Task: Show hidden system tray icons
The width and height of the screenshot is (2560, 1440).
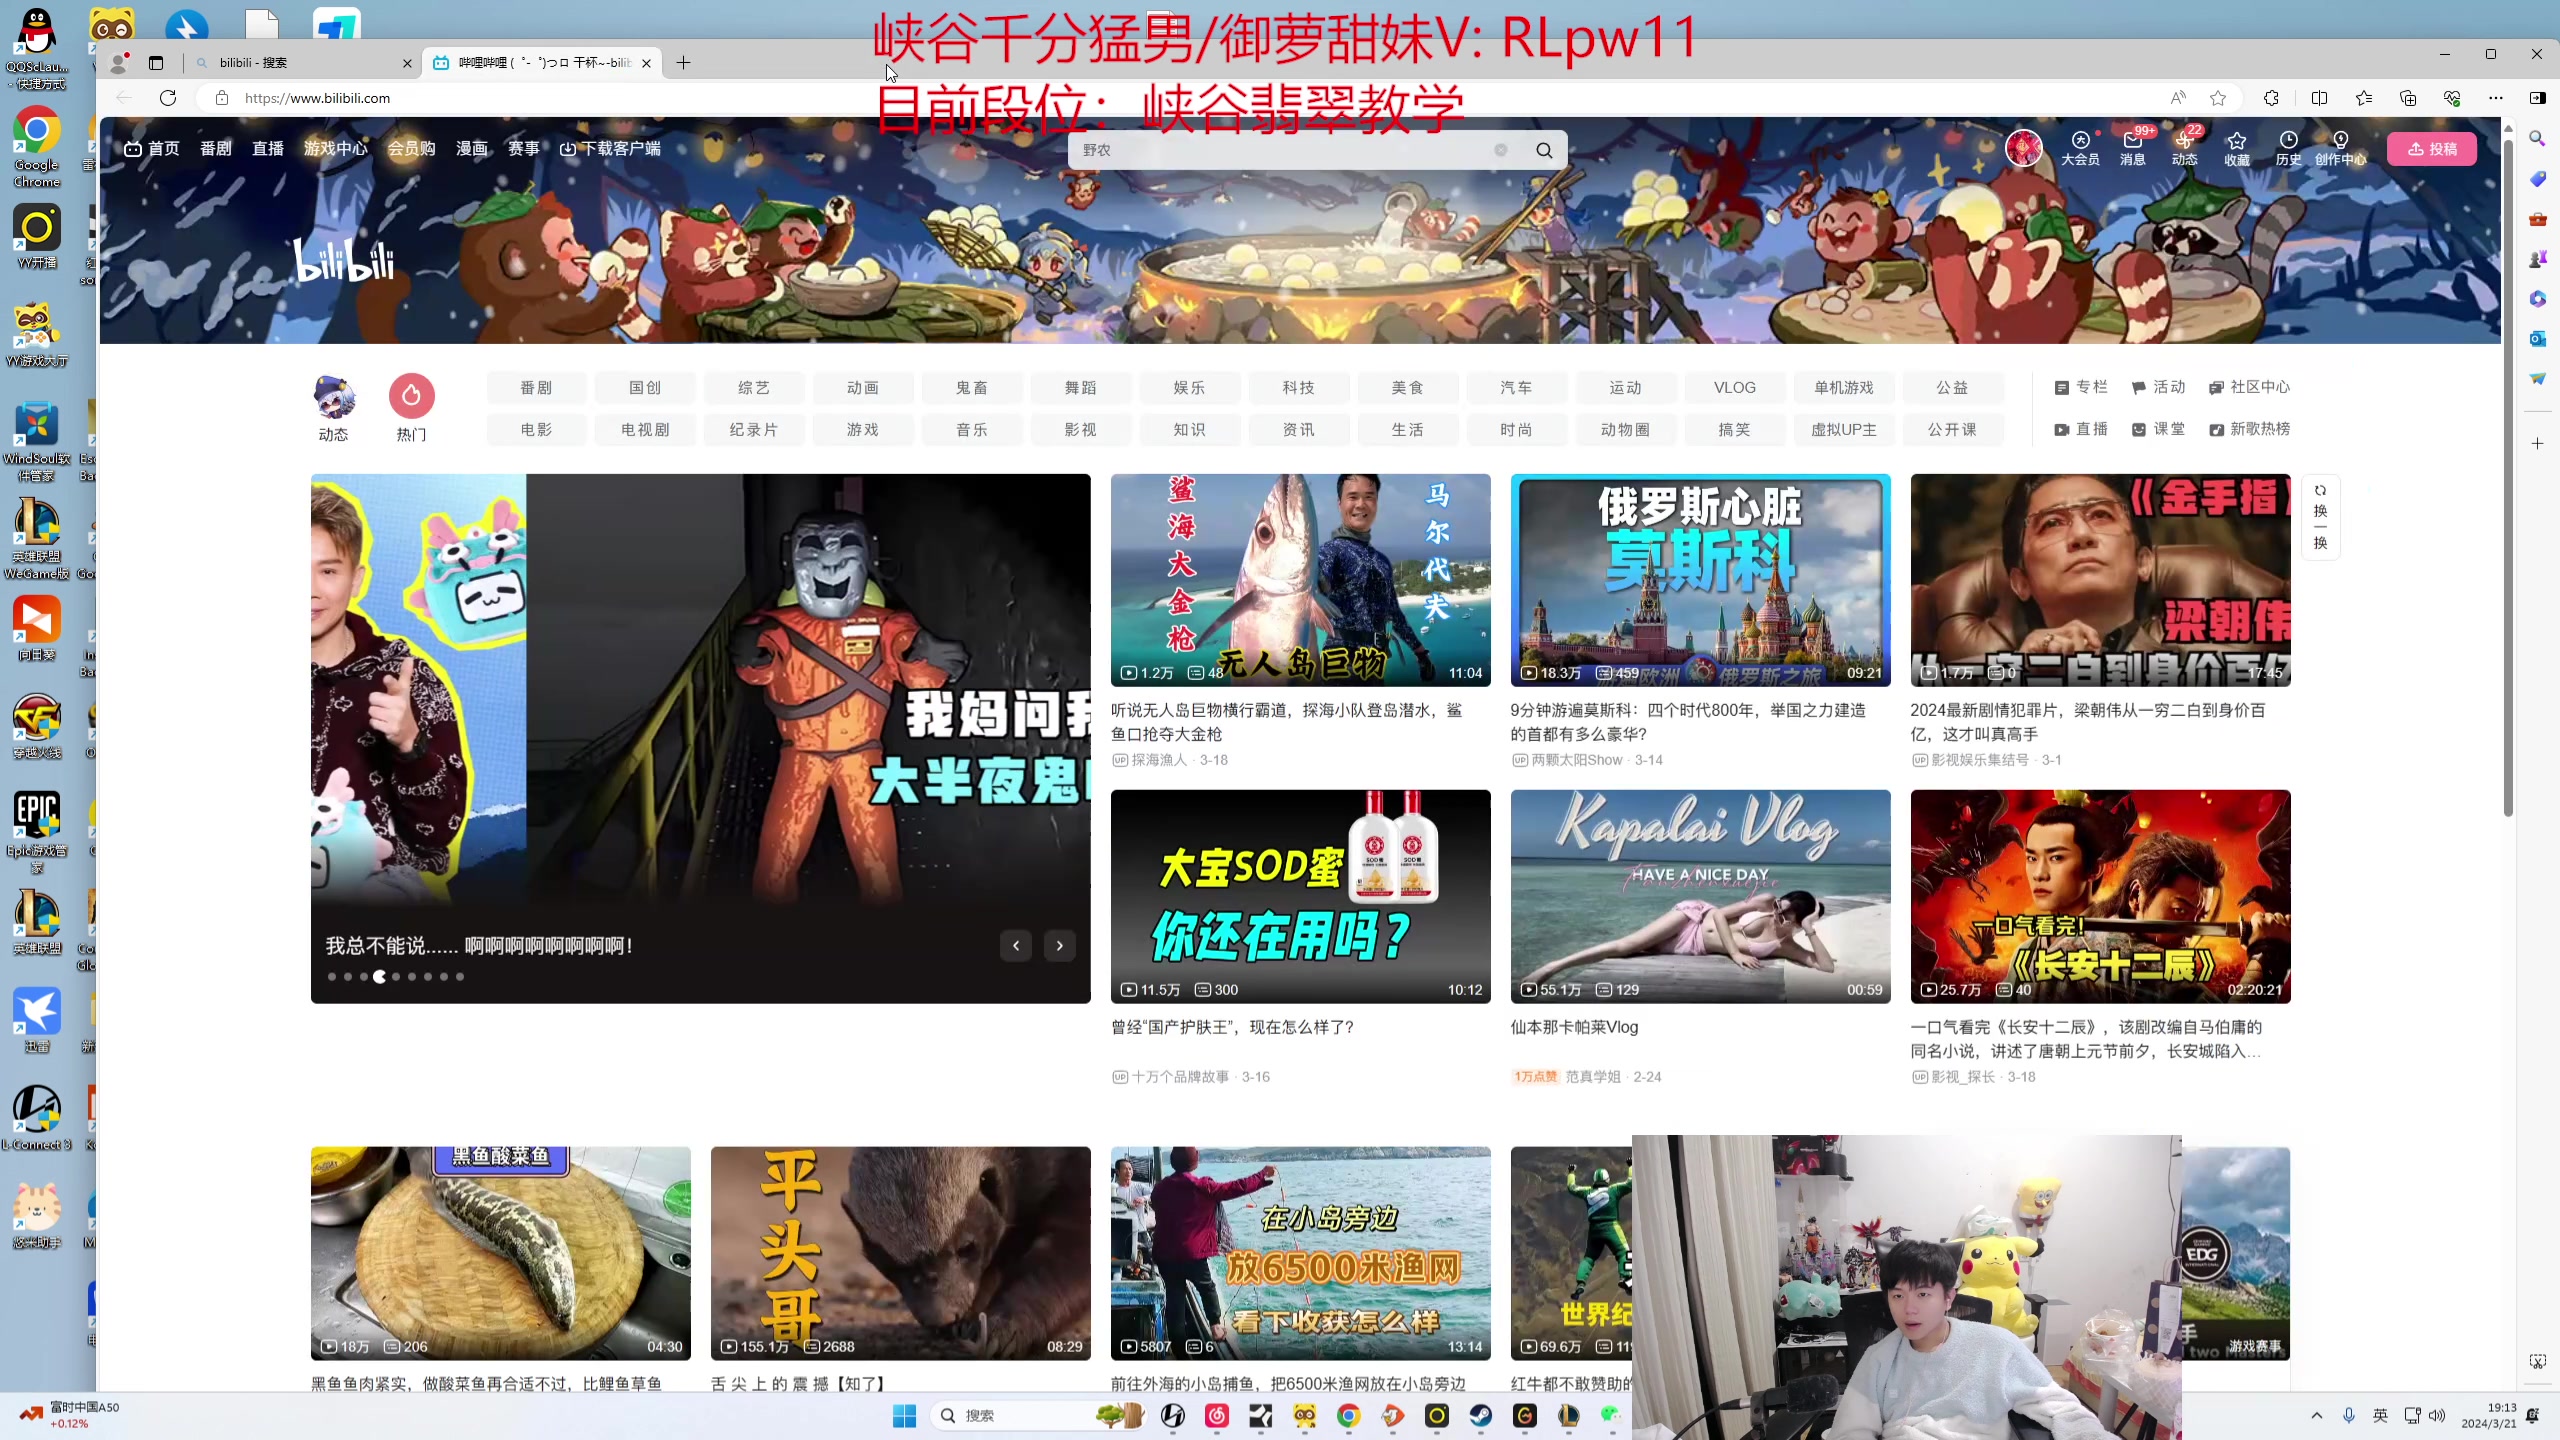Action: click(2316, 1415)
